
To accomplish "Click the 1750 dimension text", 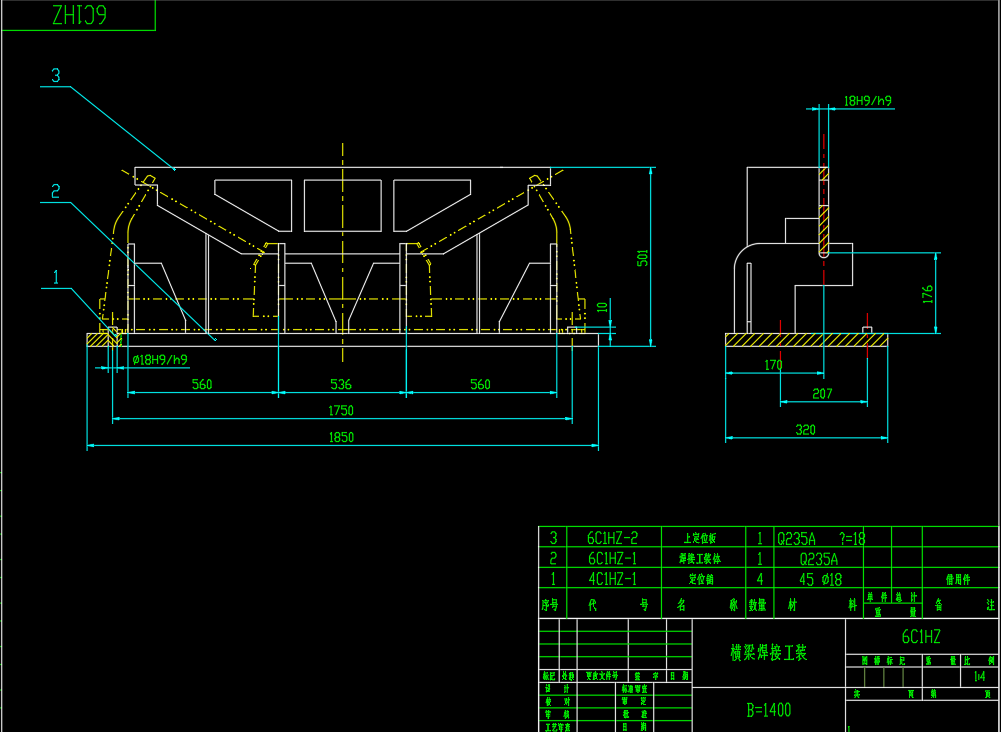I will pyautogui.click(x=342, y=411).
